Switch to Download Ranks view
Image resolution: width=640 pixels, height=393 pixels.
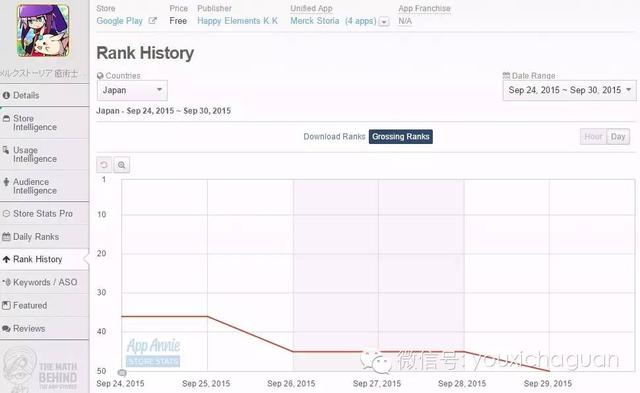[x=334, y=137]
